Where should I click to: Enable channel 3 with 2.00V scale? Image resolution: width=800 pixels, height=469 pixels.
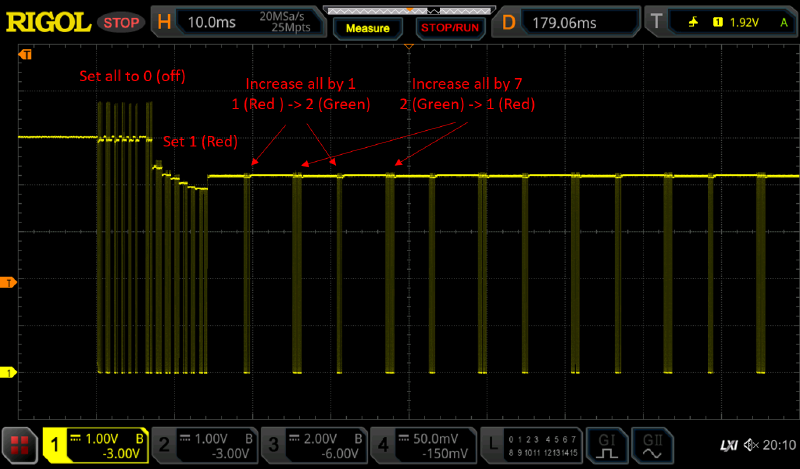314,443
